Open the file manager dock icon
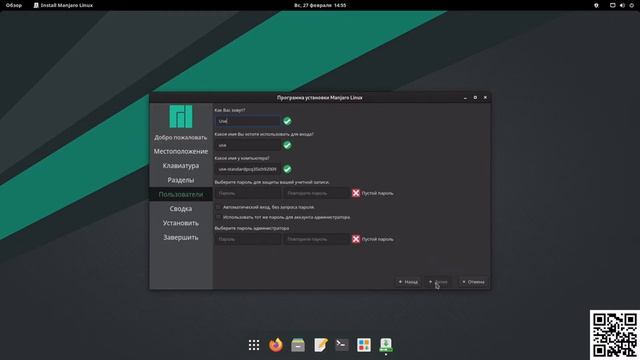 click(298, 345)
